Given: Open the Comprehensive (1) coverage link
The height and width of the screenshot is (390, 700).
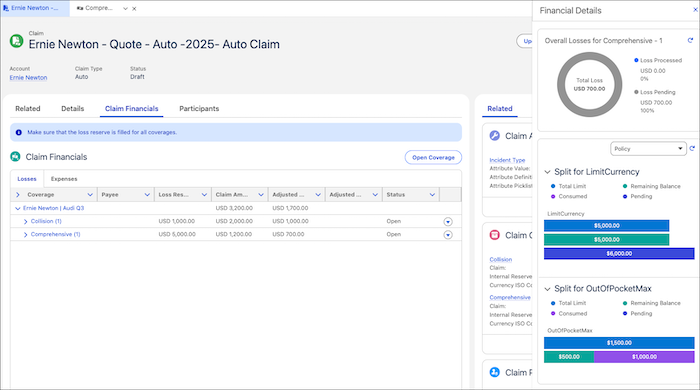Looking at the screenshot, I should pos(55,234).
